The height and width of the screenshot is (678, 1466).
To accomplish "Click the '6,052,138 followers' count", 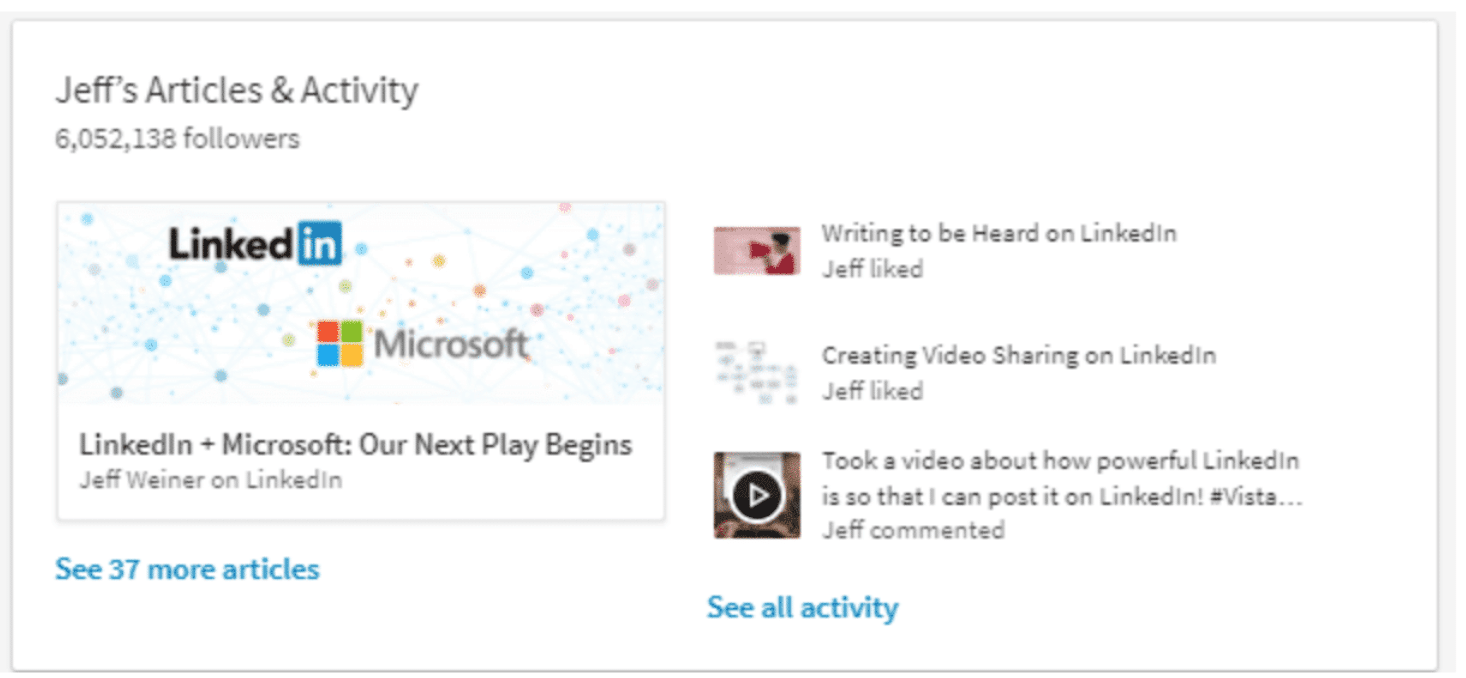I will click(177, 138).
